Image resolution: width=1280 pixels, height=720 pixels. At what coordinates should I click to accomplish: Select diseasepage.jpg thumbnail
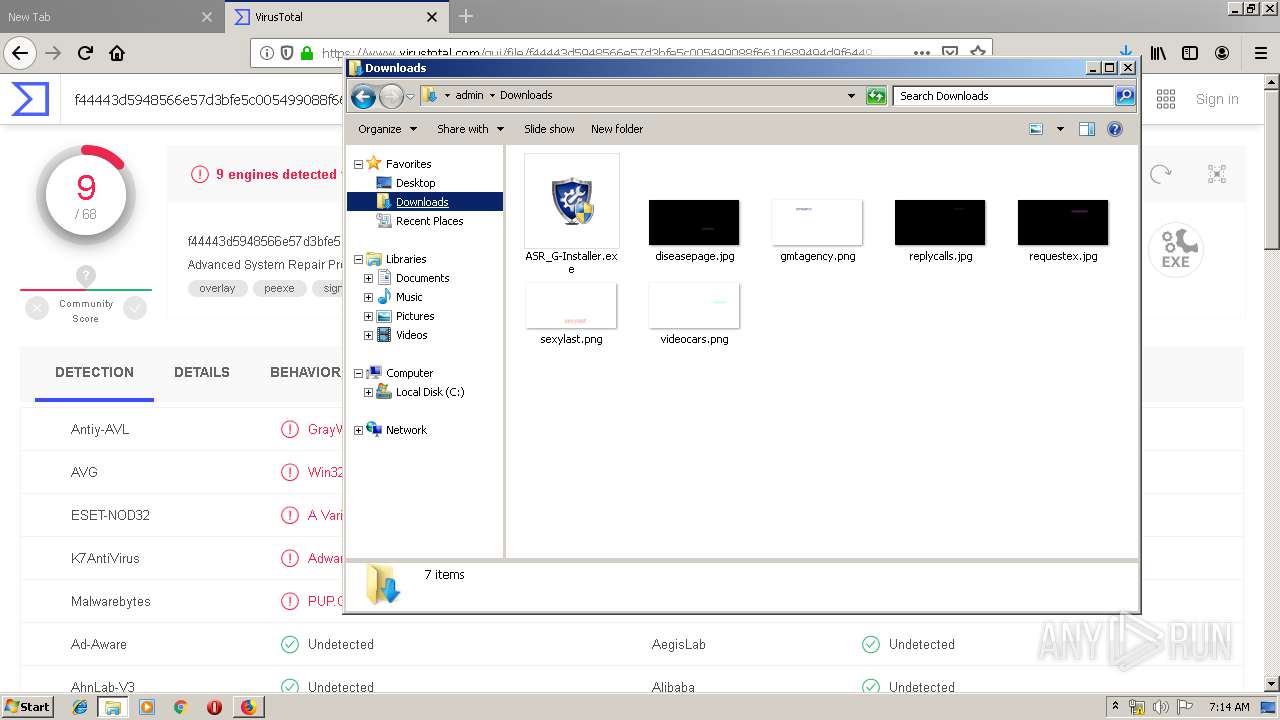pyautogui.click(x=694, y=222)
